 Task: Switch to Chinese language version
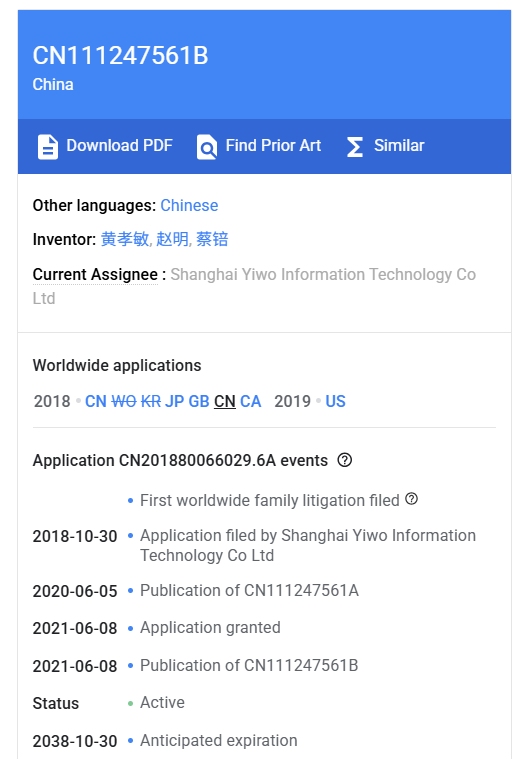click(x=189, y=205)
